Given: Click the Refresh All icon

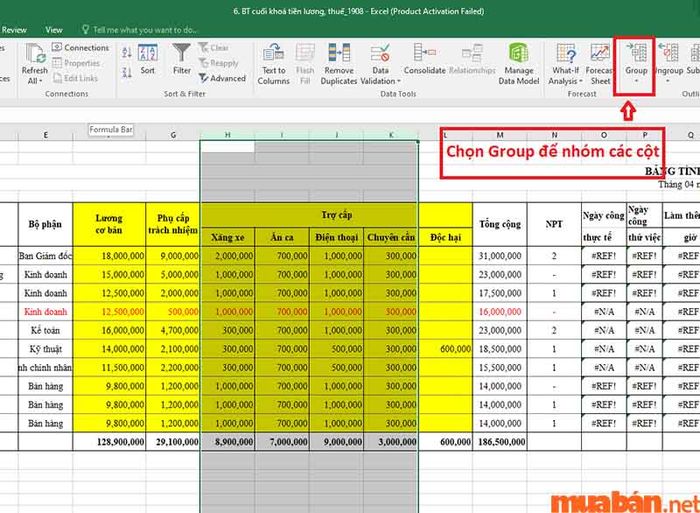Looking at the screenshot, I should click(35, 53).
